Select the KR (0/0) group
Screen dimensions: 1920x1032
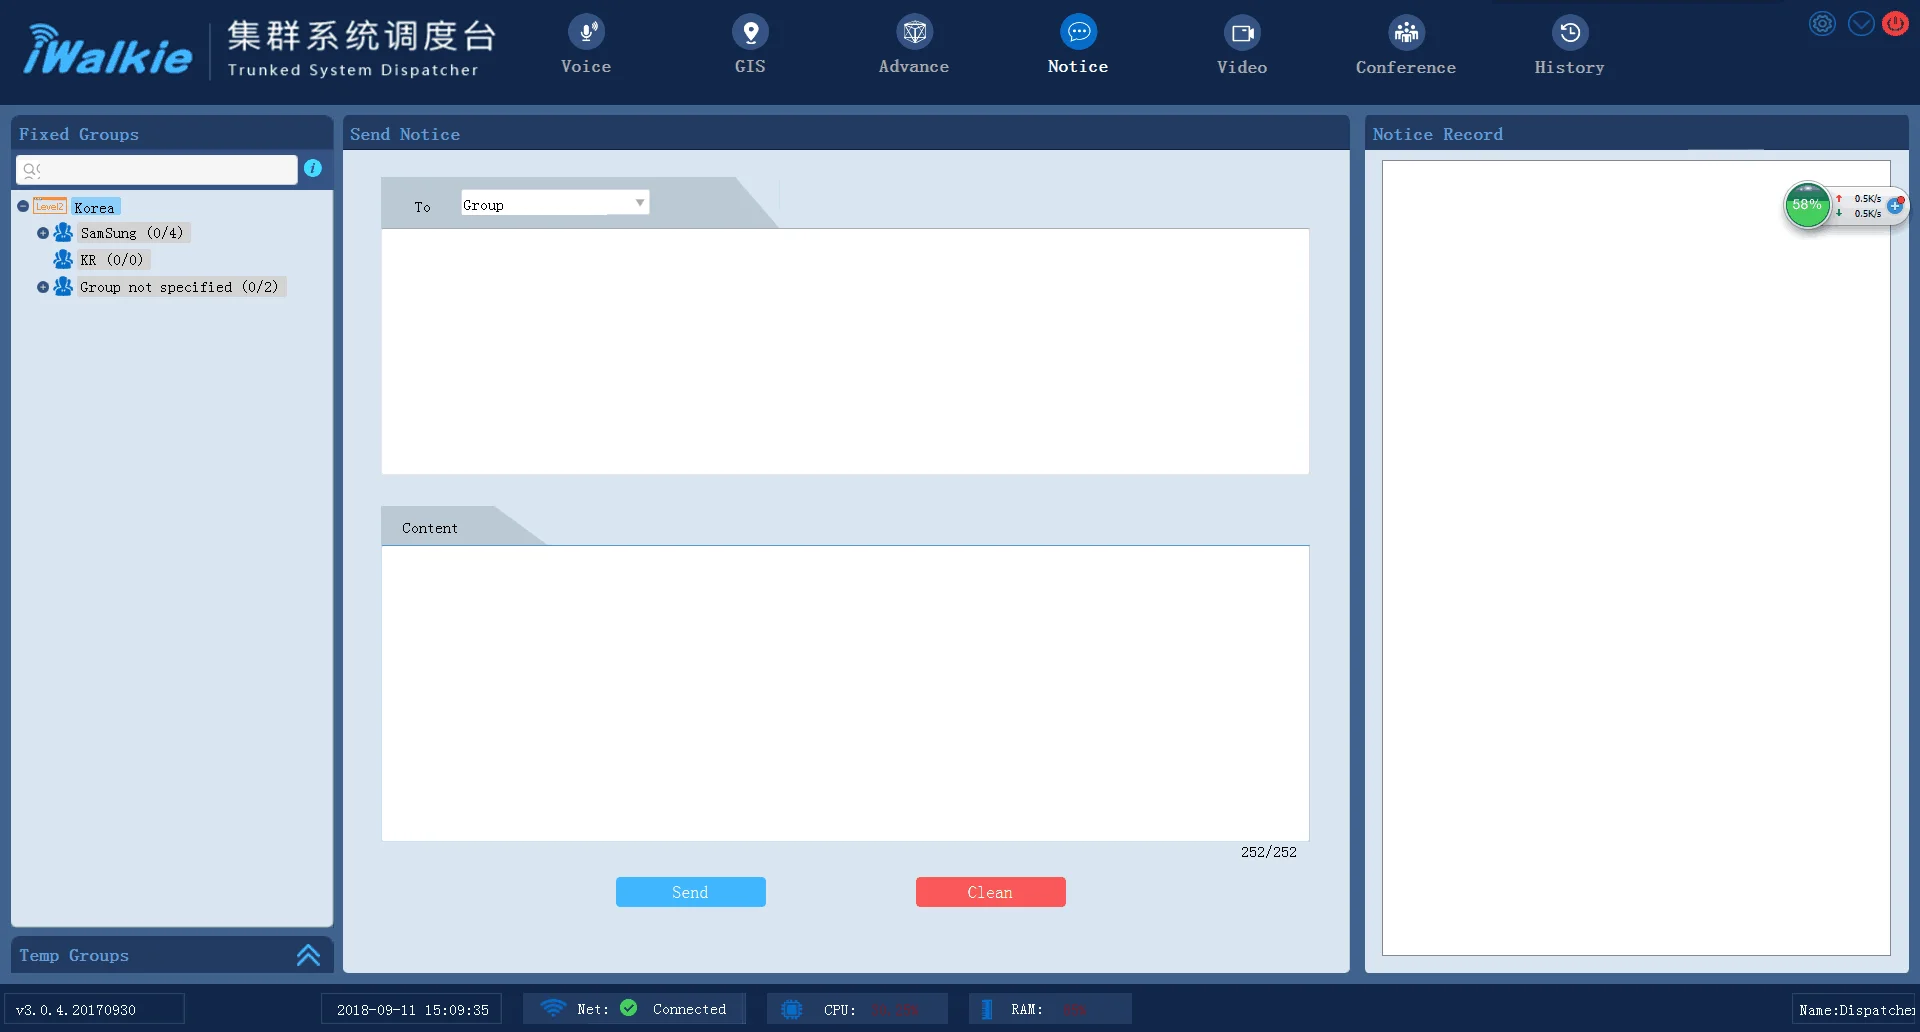[112, 260]
